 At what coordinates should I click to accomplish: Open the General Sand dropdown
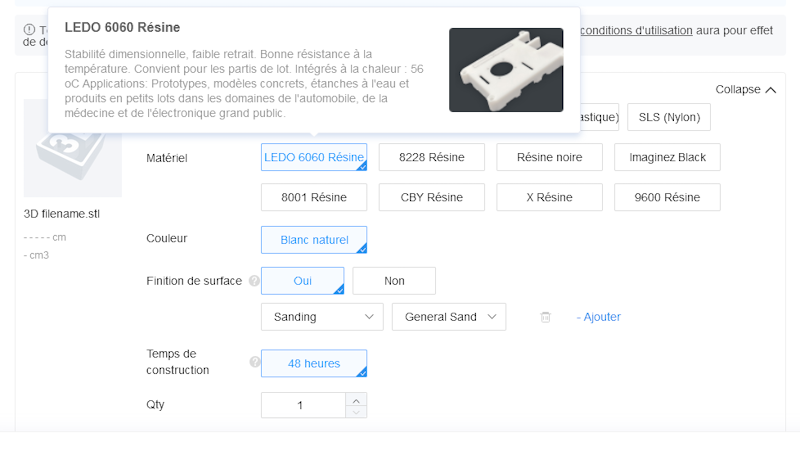click(449, 317)
